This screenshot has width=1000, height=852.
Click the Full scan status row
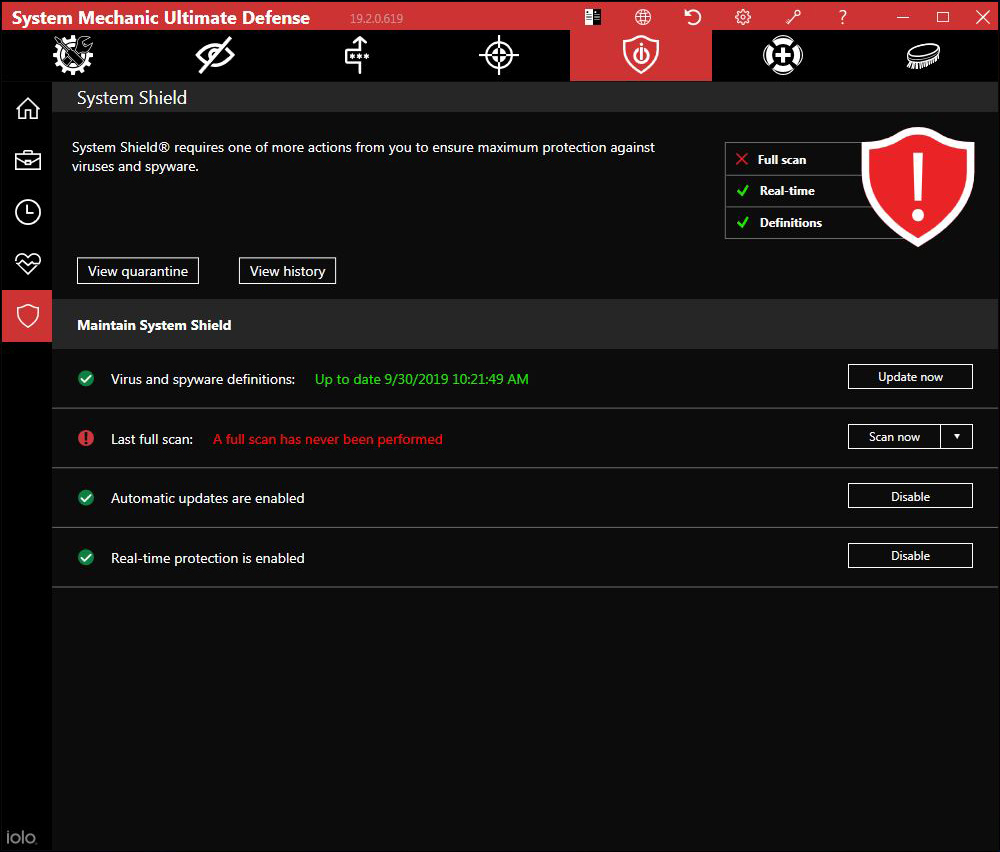click(794, 159)
